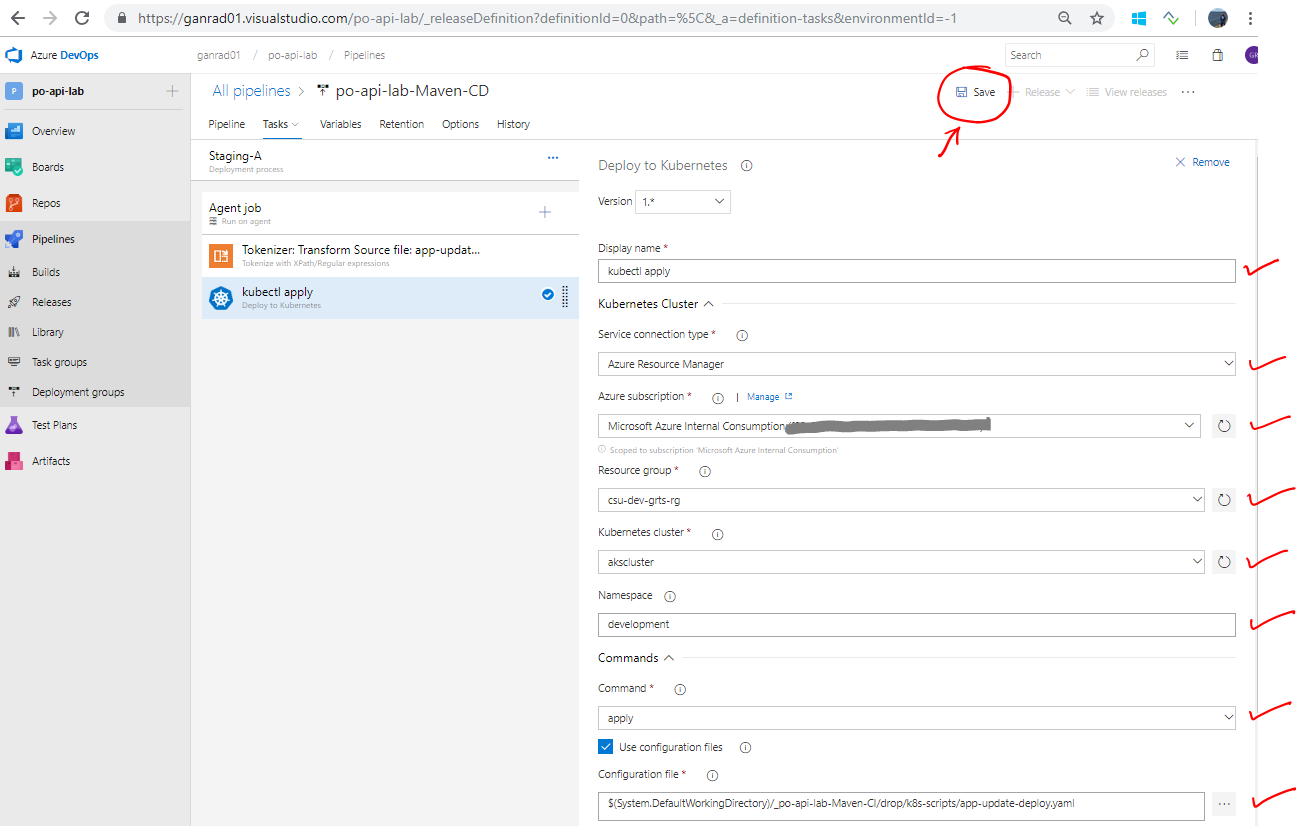Click the browser address bar URL

click(550, 18)
